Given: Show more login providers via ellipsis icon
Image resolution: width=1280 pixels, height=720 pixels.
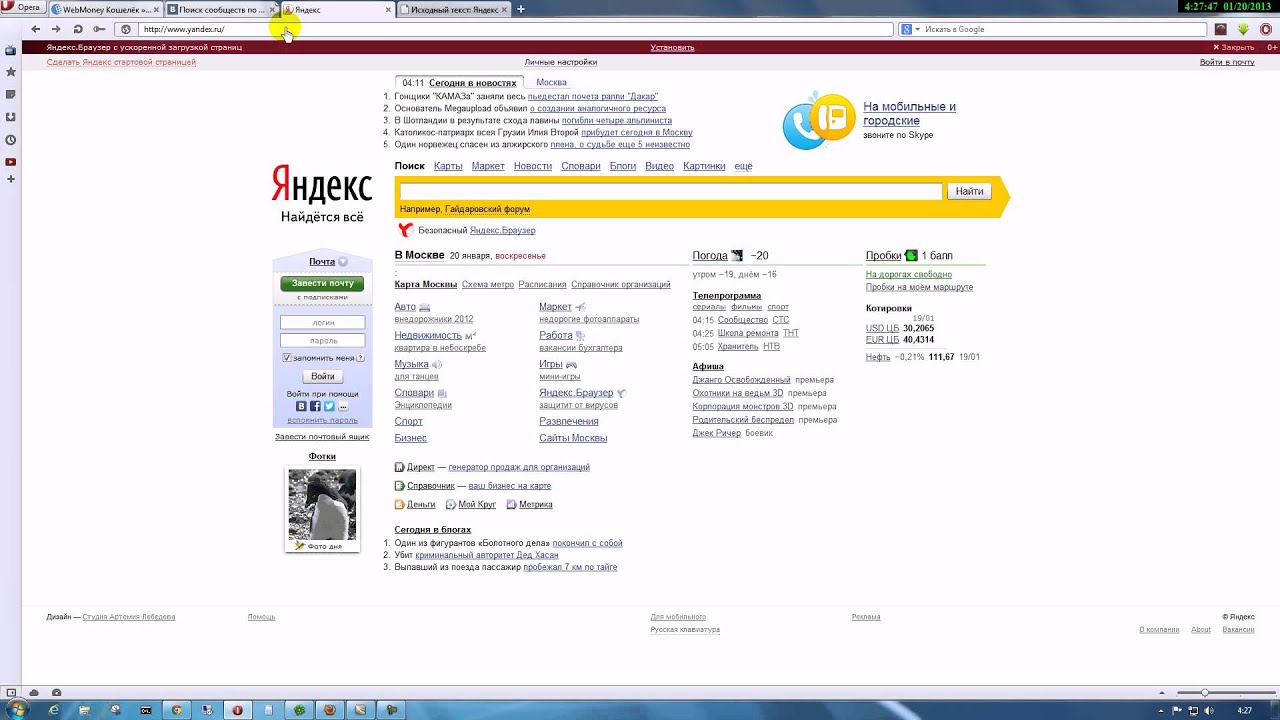Looking at the screenshot, I should pos(343,407).
